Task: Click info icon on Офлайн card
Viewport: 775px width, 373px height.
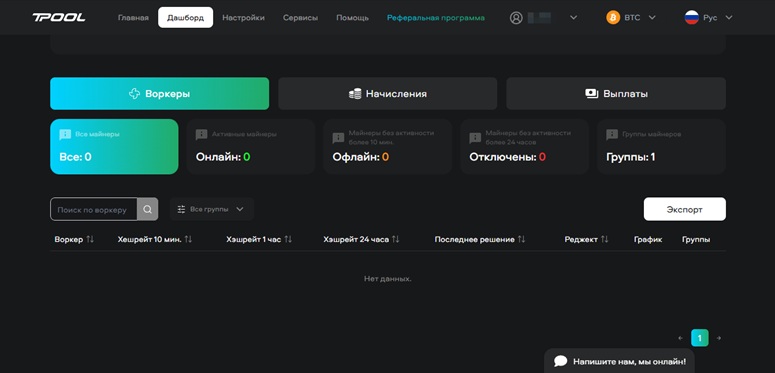Action: click(339, 137)
